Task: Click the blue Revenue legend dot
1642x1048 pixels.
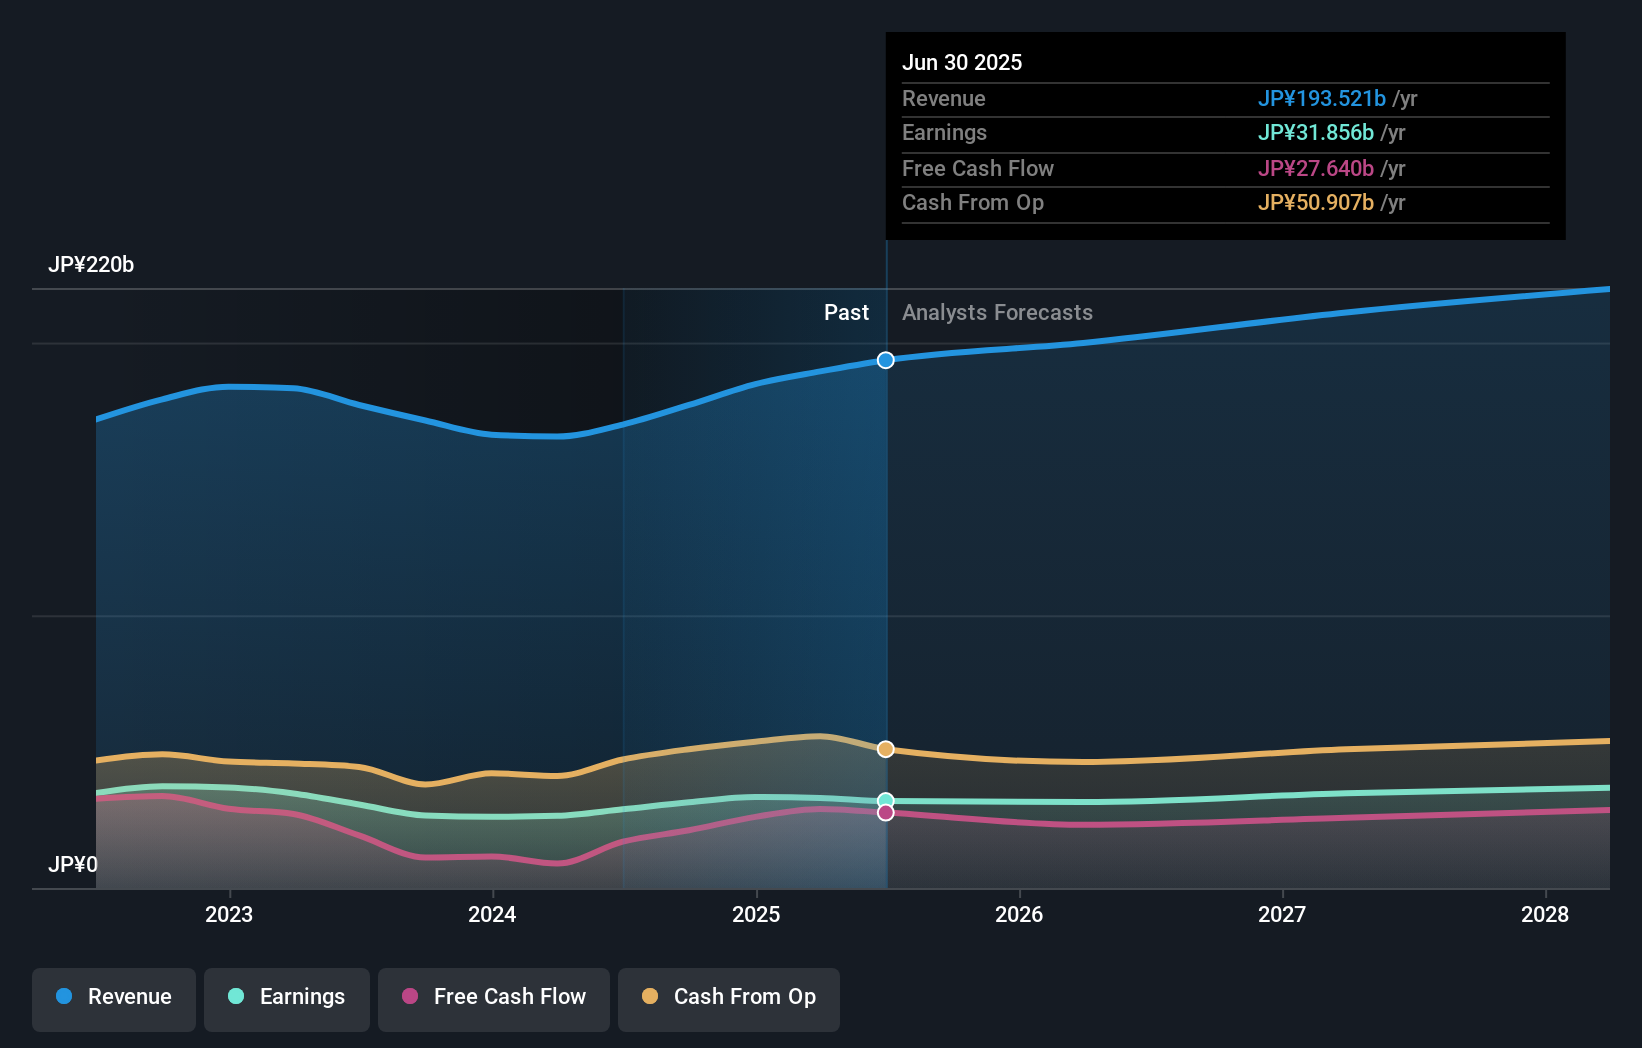Action: click(63, 997)
